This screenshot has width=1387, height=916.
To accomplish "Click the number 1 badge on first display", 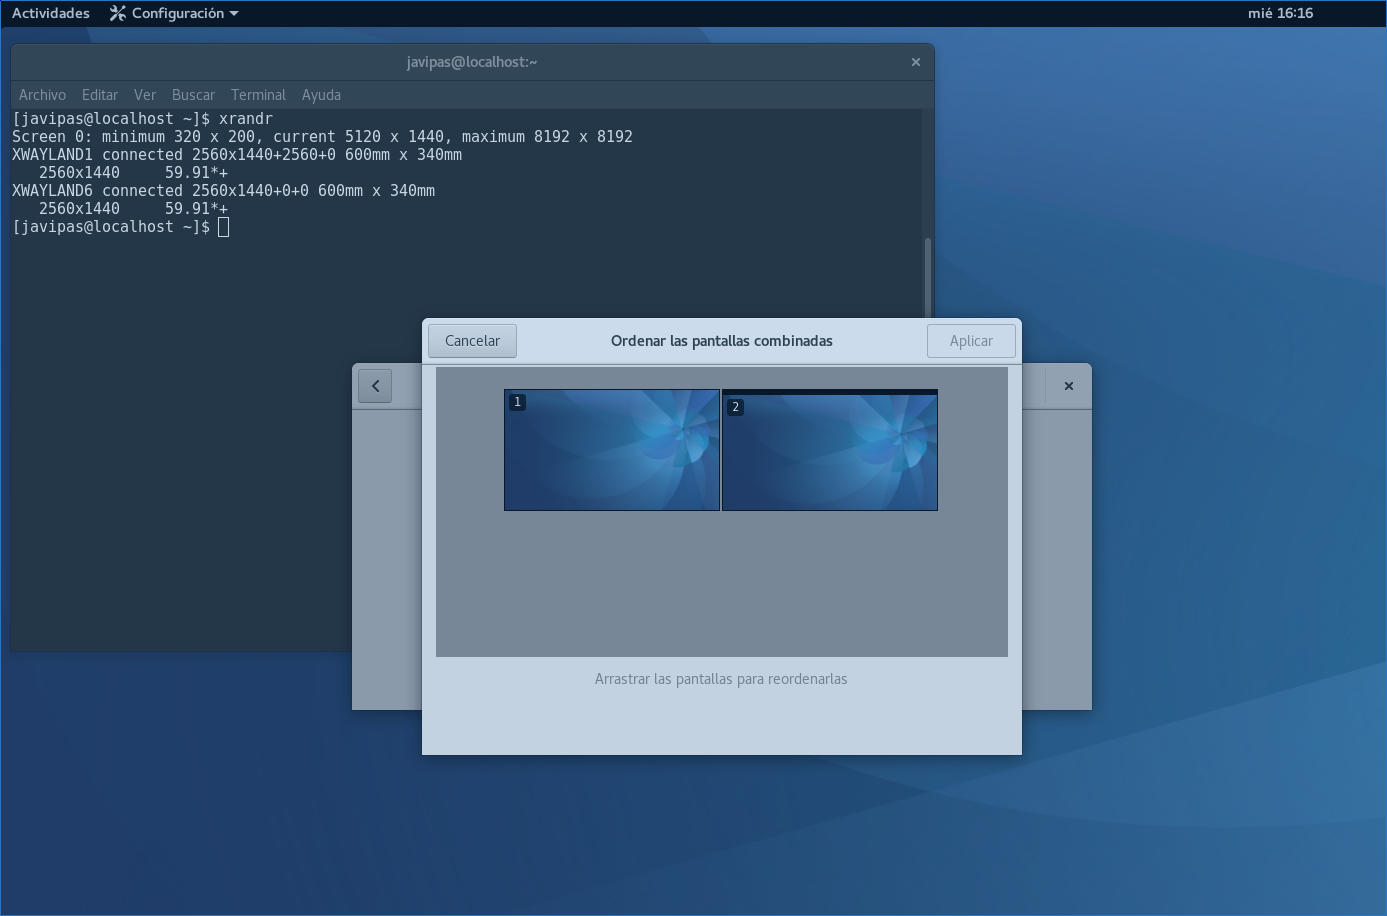I will click(517, 402).
